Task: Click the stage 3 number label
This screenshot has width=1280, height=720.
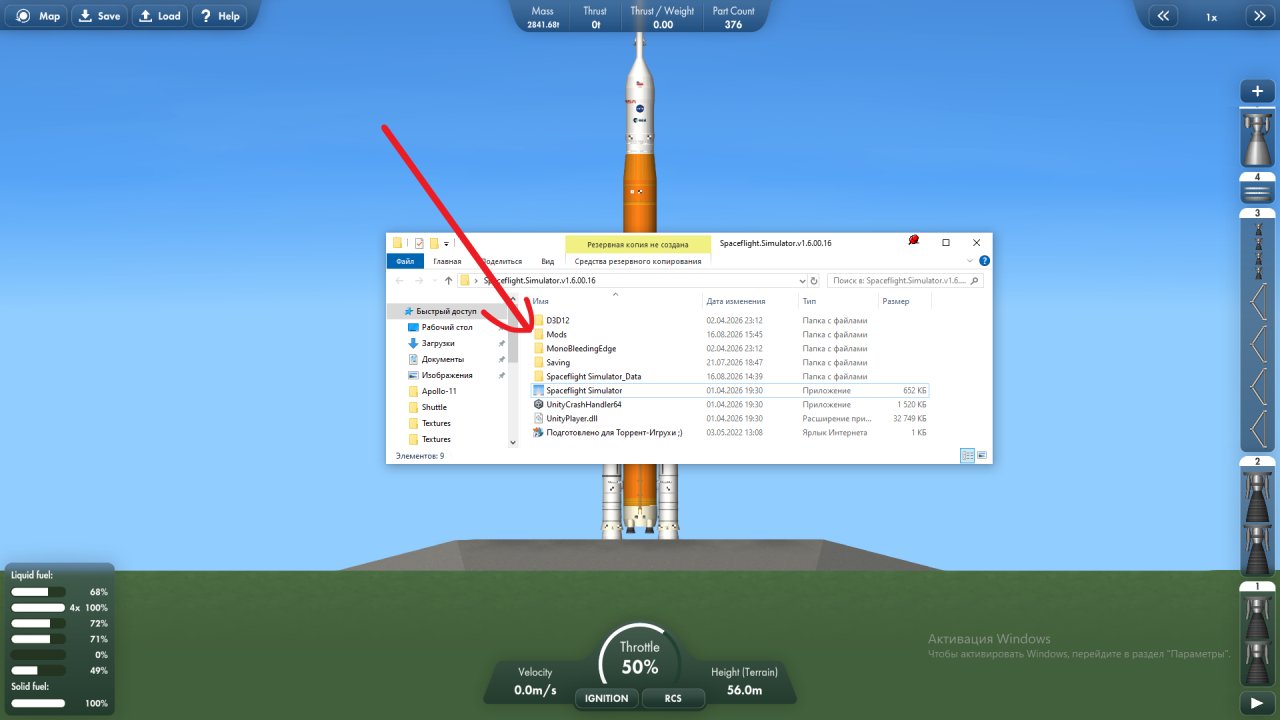Action: [x=1257, y=213]
